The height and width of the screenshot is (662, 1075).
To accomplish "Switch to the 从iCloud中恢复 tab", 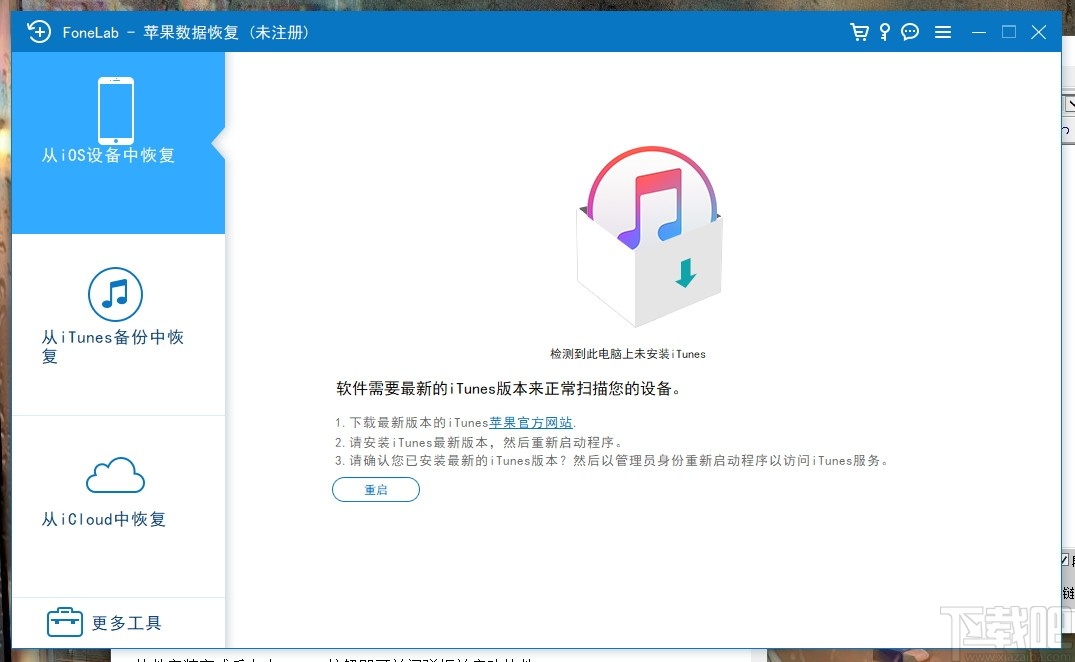I will point(103,519).
